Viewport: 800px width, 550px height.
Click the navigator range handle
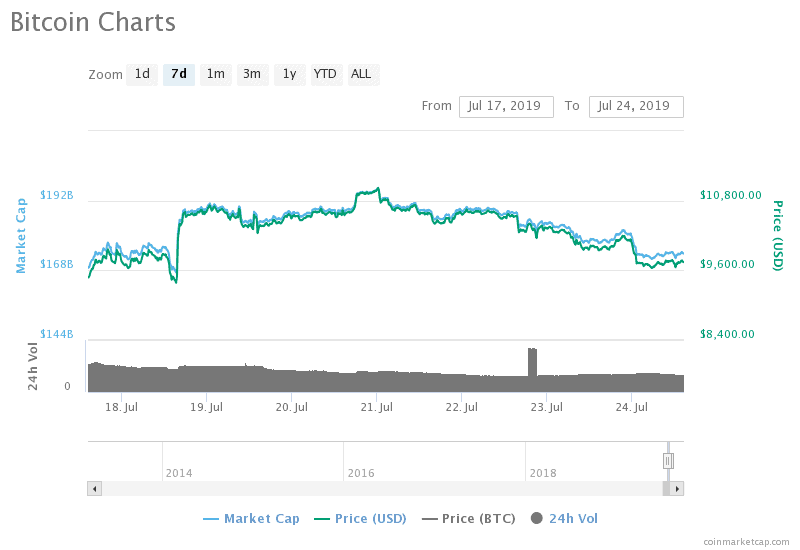click(x=668, y=461)
